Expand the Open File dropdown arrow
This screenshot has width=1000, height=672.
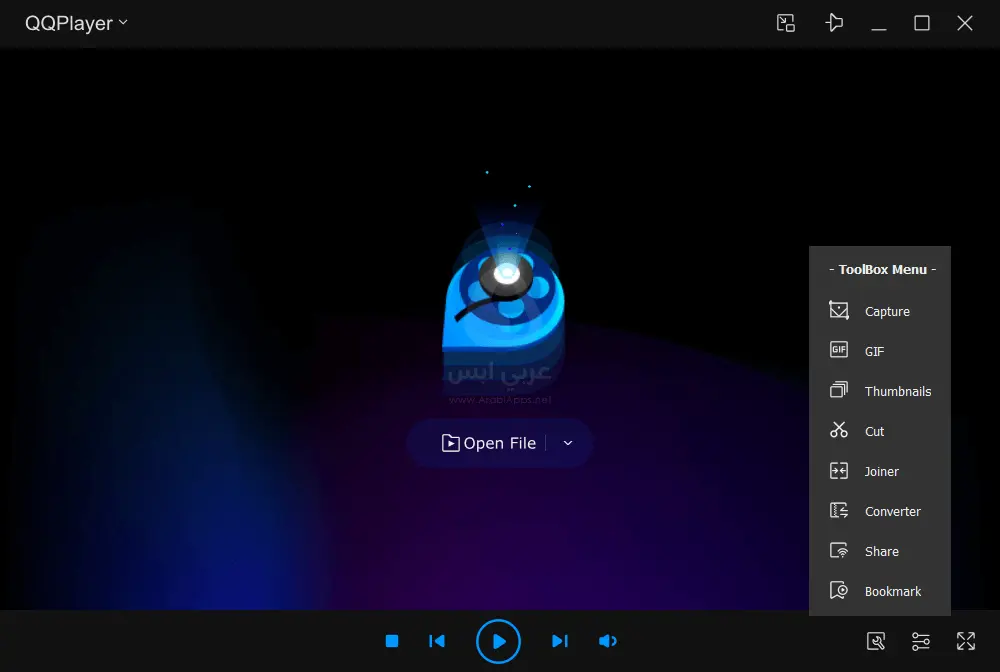(x=567, y=443)
